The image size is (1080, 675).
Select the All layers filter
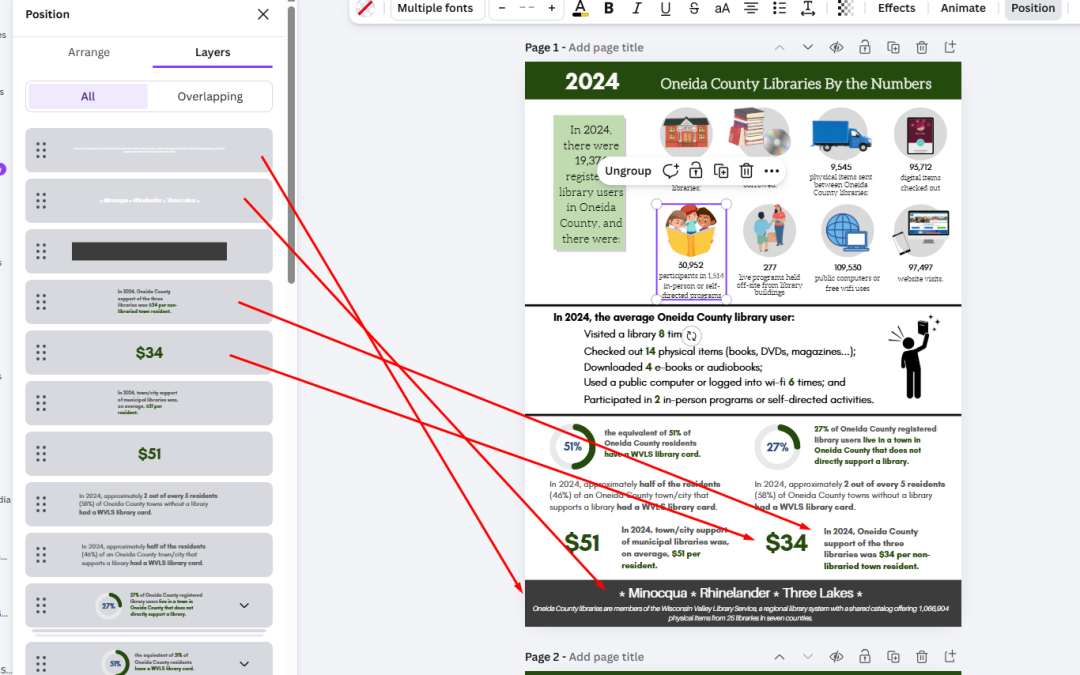tap(86, 96)
